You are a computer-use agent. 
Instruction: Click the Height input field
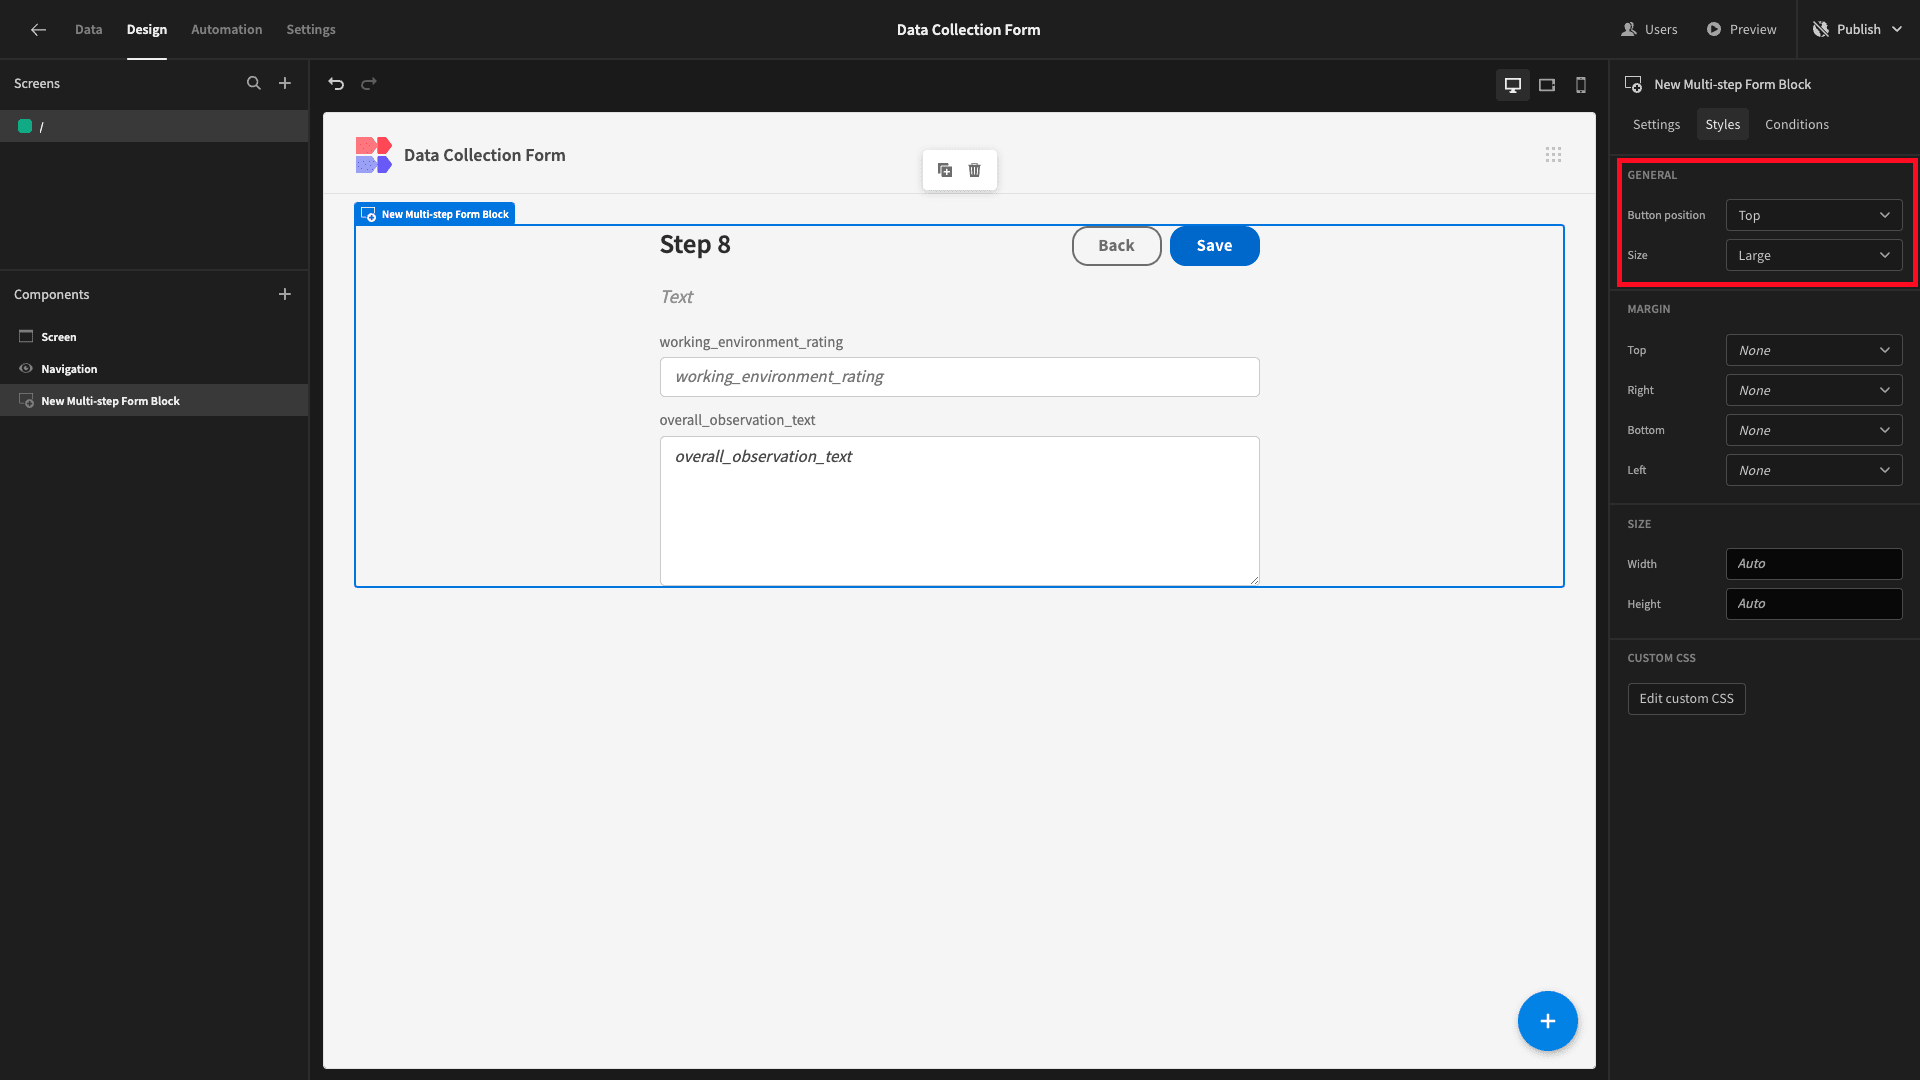tap(1814, 604)
